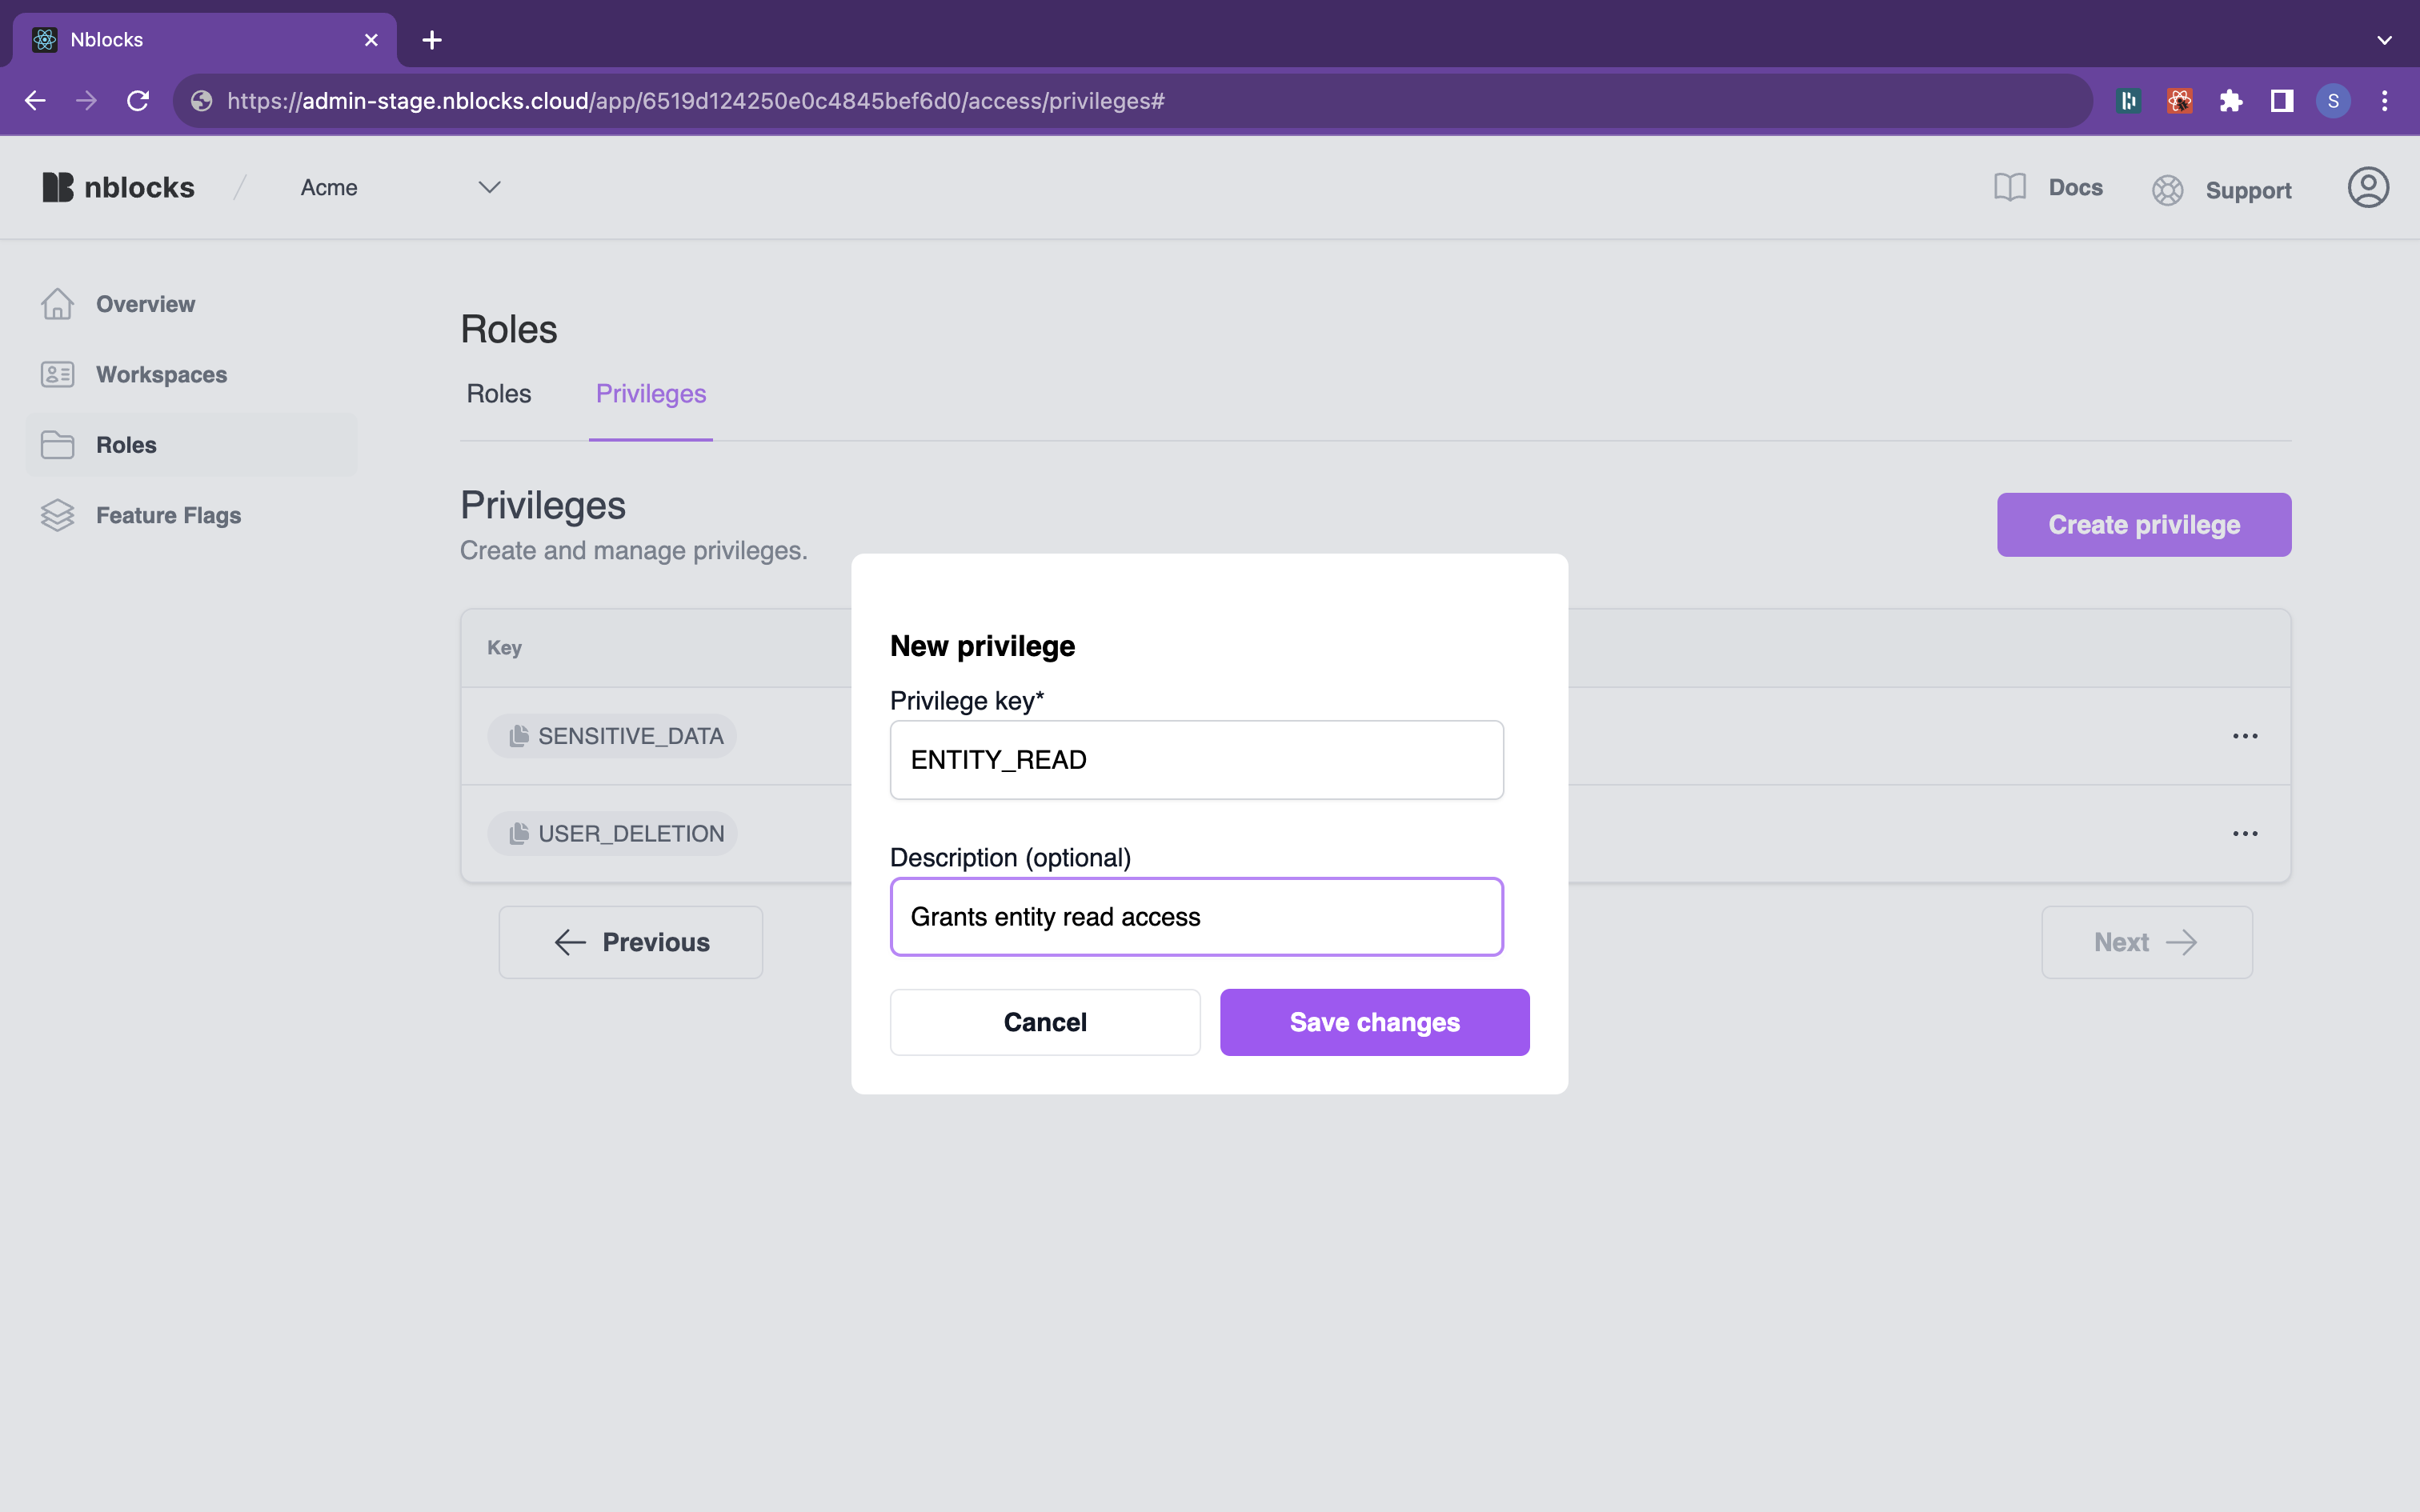2420x1512 pixels.
Task: Click the Docs icon in top navigation
Action: tap(2010, 186)
